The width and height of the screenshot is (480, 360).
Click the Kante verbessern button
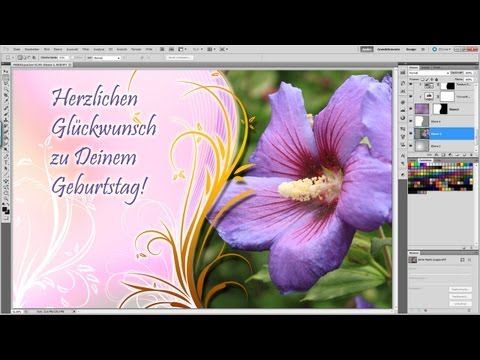[x=180, y=58]
